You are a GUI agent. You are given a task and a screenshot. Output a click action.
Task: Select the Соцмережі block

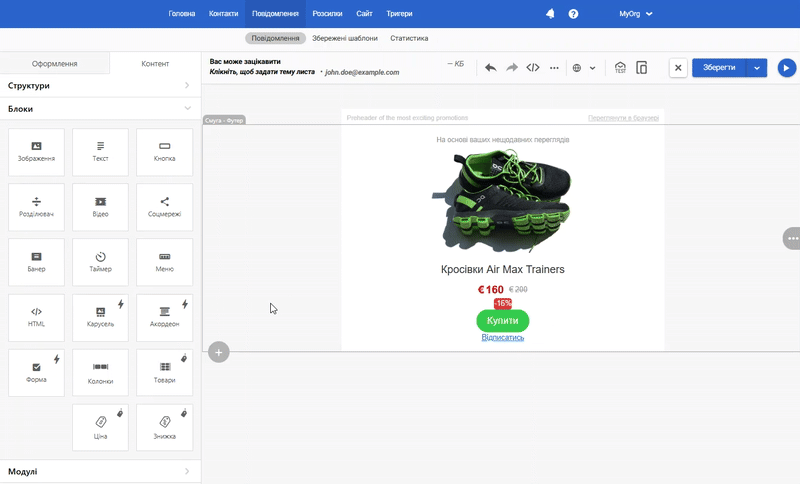(x=164, y=207)
